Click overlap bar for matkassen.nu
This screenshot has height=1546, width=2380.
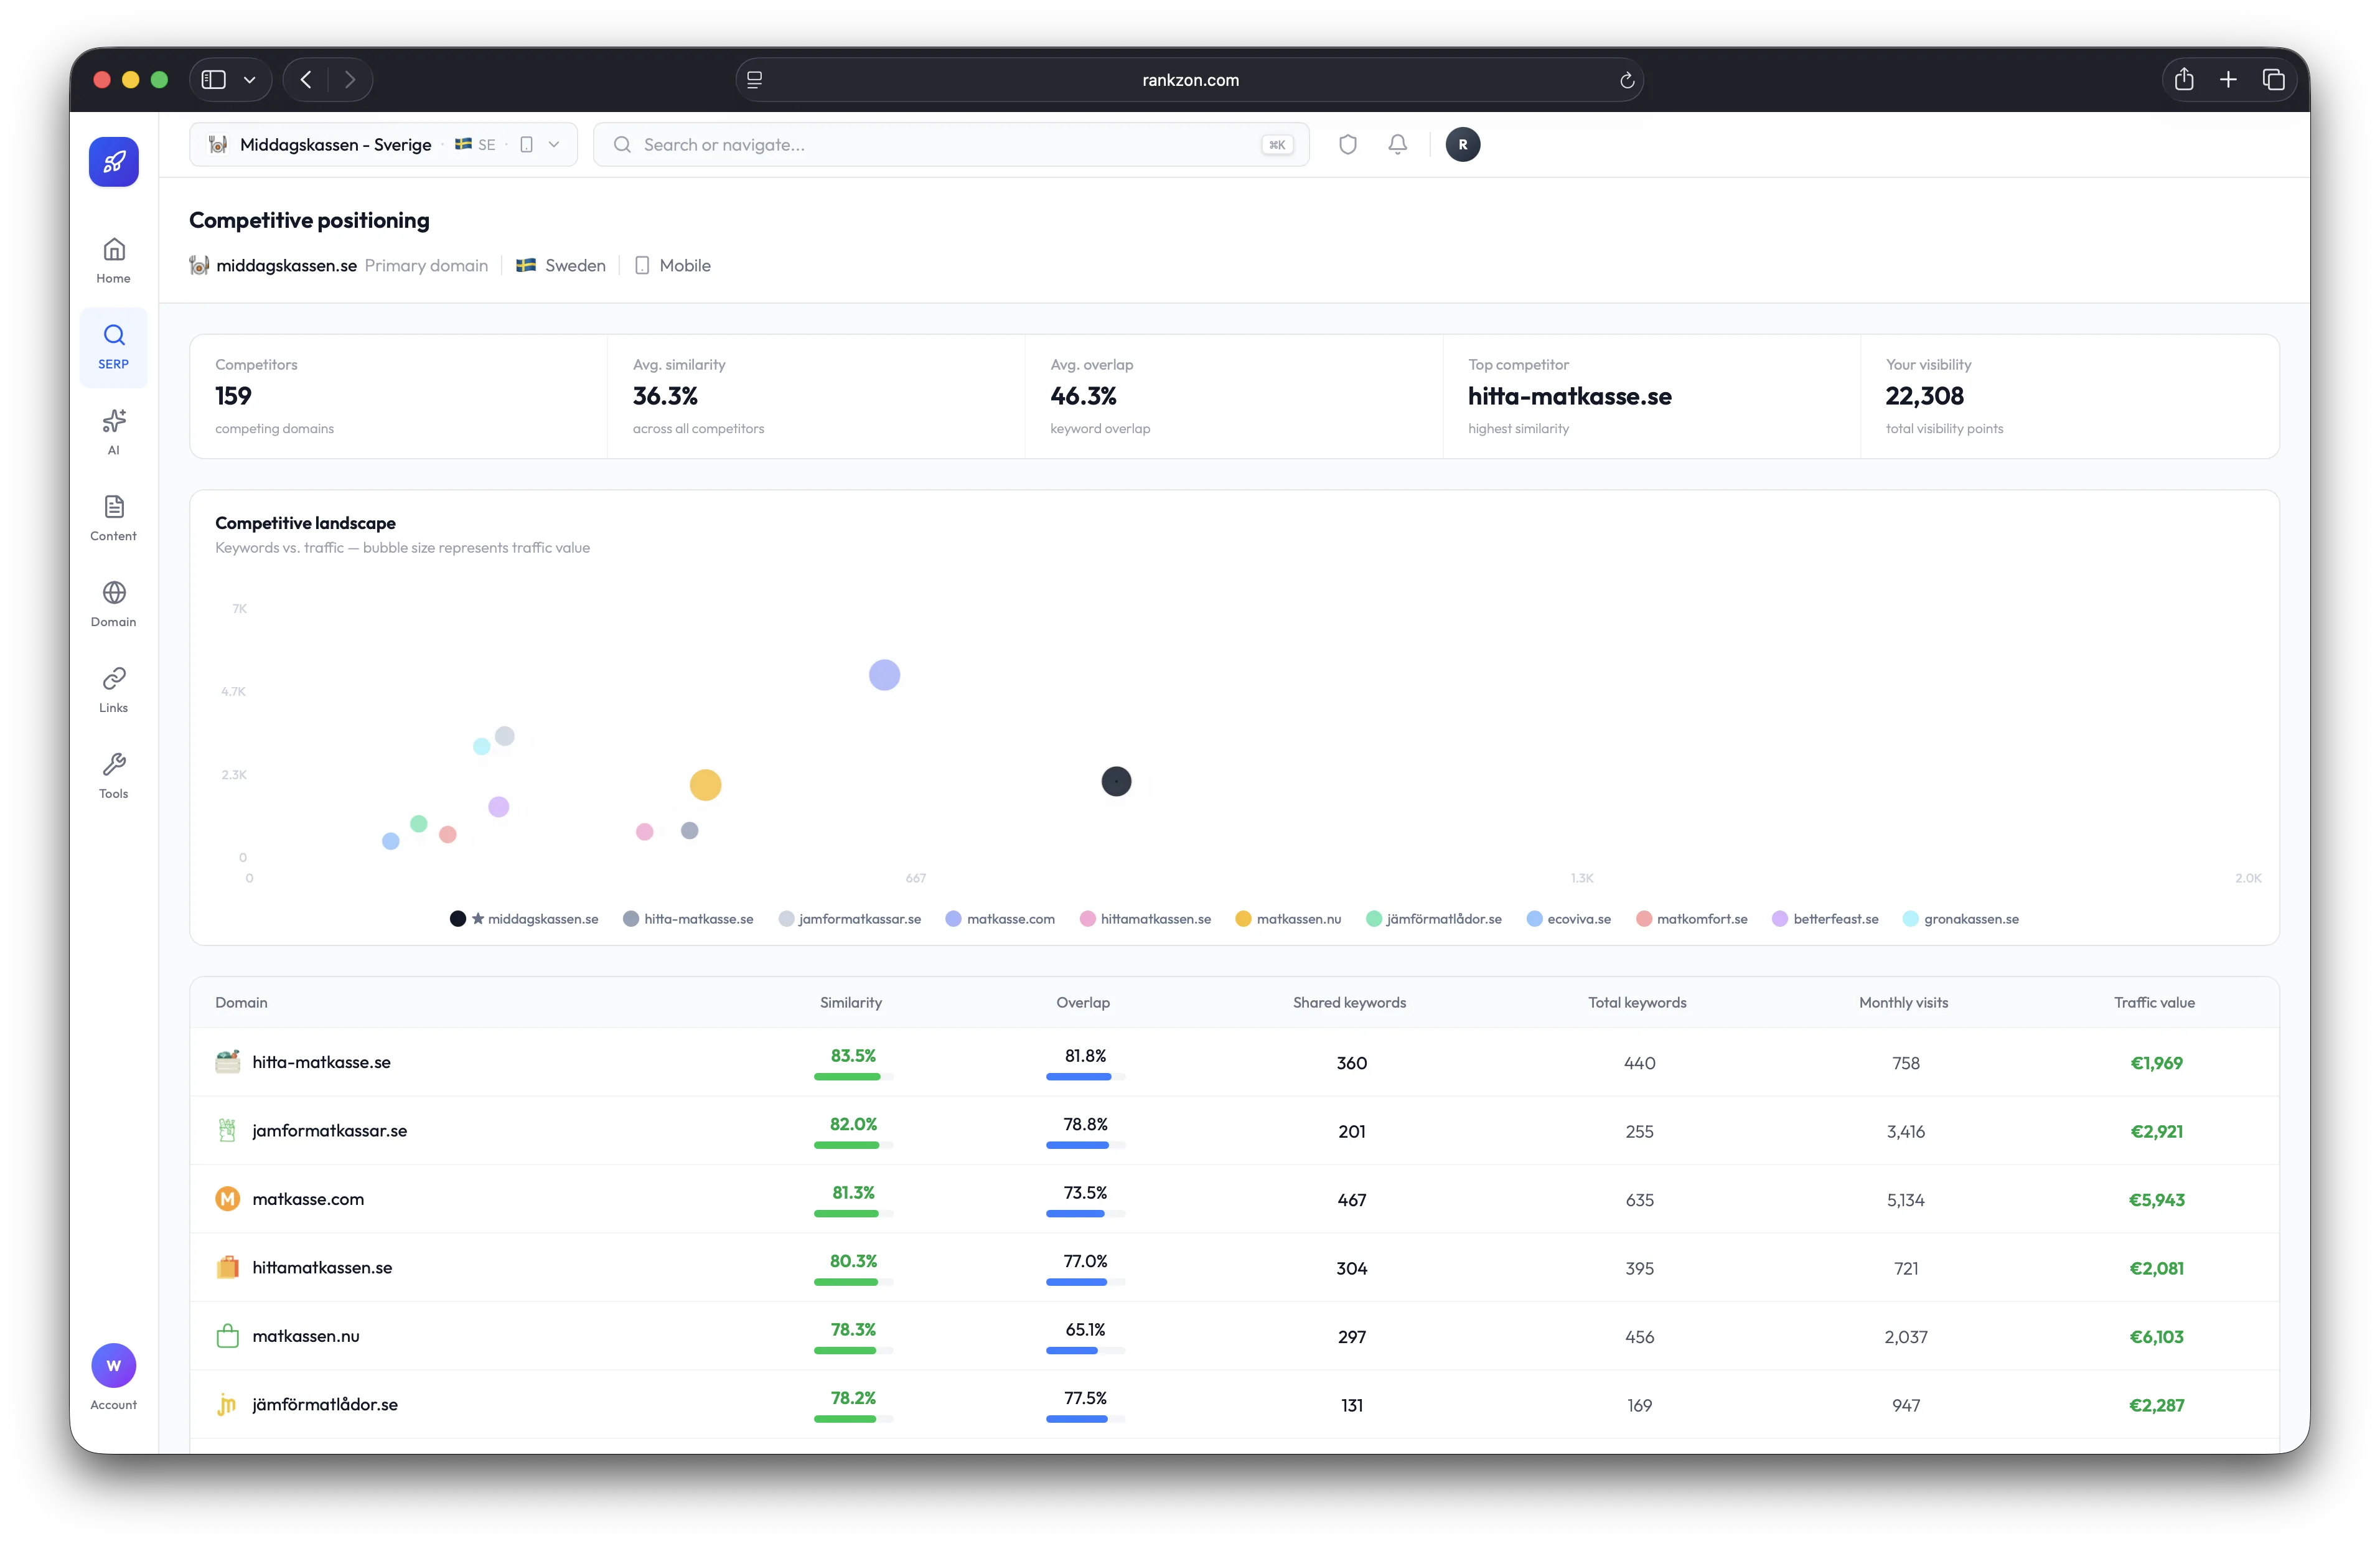1085,1351
